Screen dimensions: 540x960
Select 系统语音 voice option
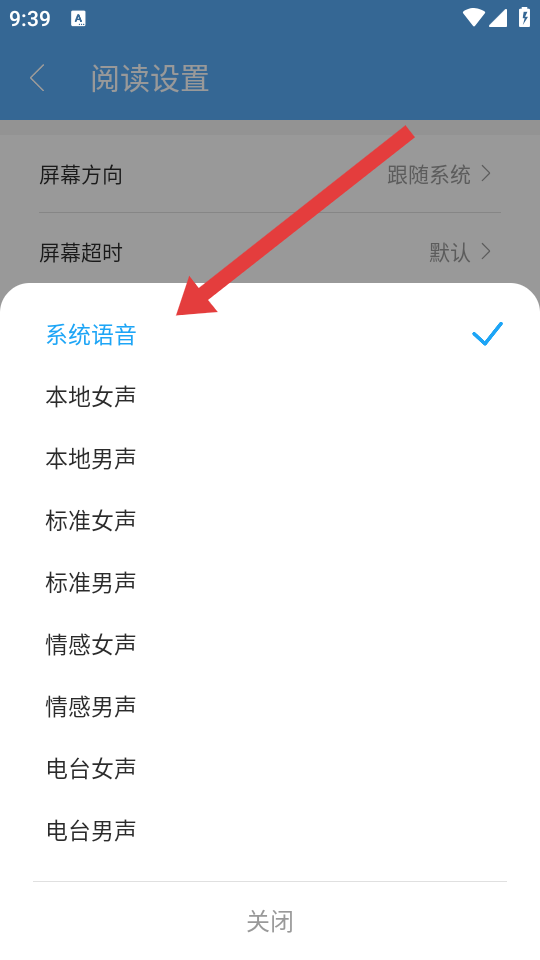pyautogui.click(x=270, y=335)
